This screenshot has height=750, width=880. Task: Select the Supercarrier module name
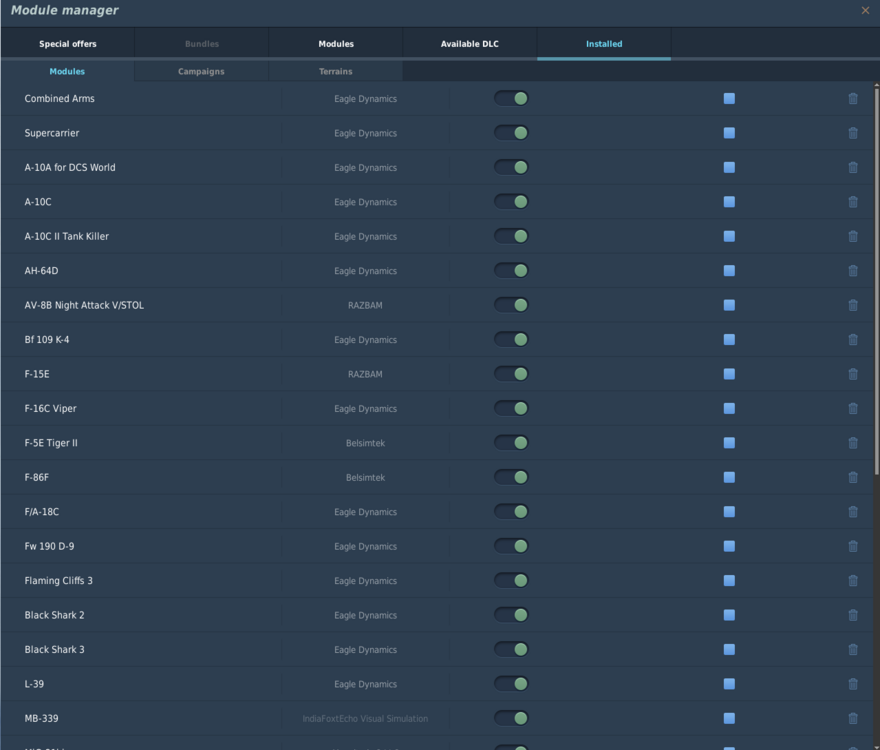tap(52, 133)
